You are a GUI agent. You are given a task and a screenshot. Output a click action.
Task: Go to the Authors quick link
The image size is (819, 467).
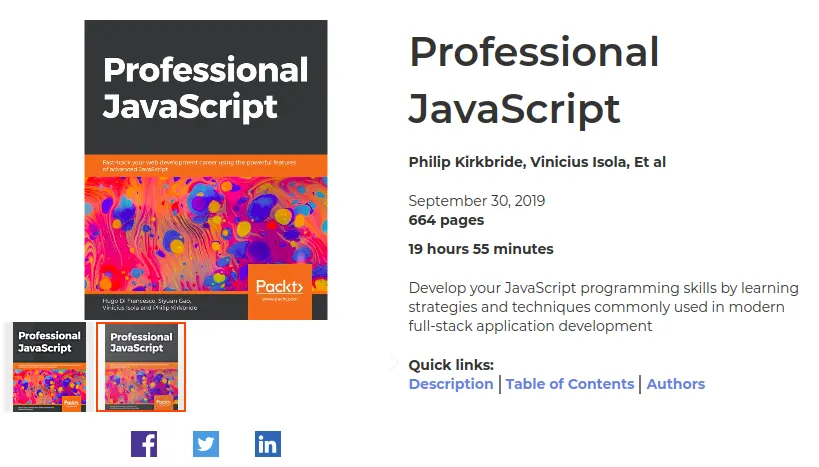click(x=676, y=384)
